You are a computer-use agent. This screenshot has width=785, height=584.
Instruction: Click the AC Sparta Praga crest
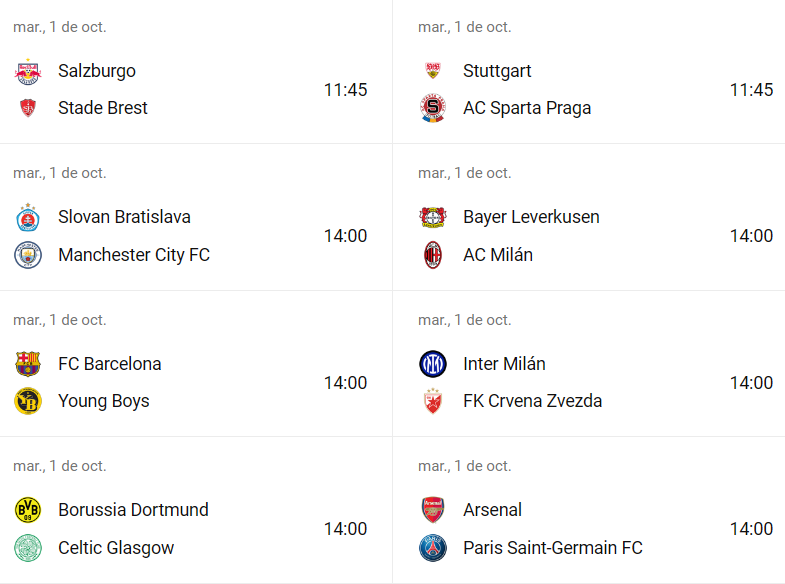tap(433, 108)
